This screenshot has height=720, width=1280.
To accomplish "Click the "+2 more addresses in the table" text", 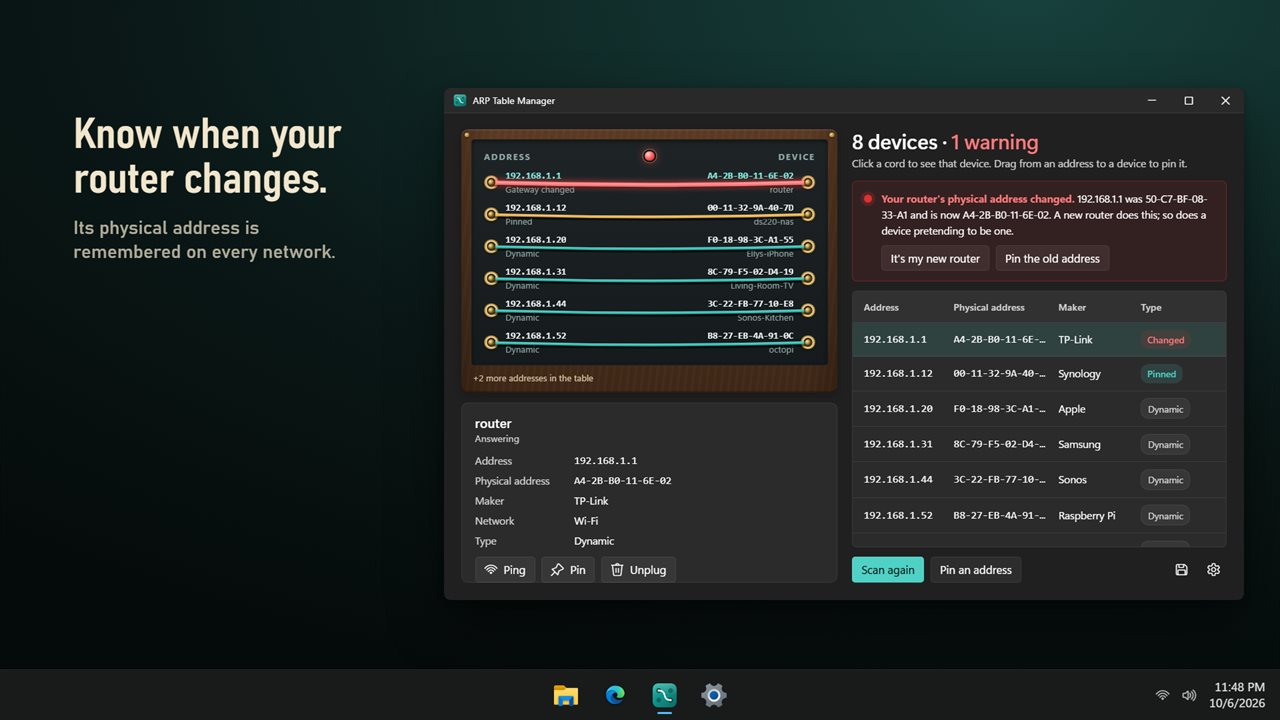I will 533,378.
